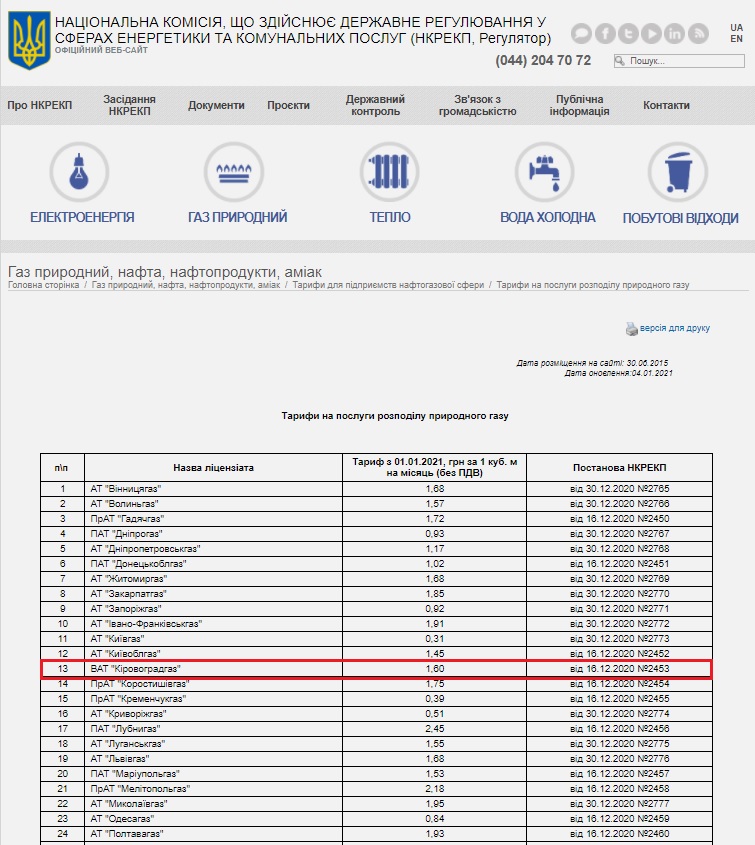Image resolution: width=755 pixels, height=845 pixels.
Task: Open the Державний контроль menu
Action: point(375,105)
